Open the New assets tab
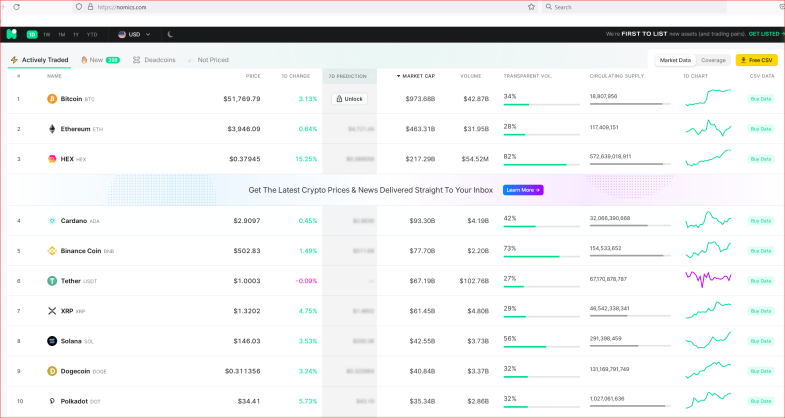Image resolution: width=785 pixels, height=418 pixels. point(100,60)
